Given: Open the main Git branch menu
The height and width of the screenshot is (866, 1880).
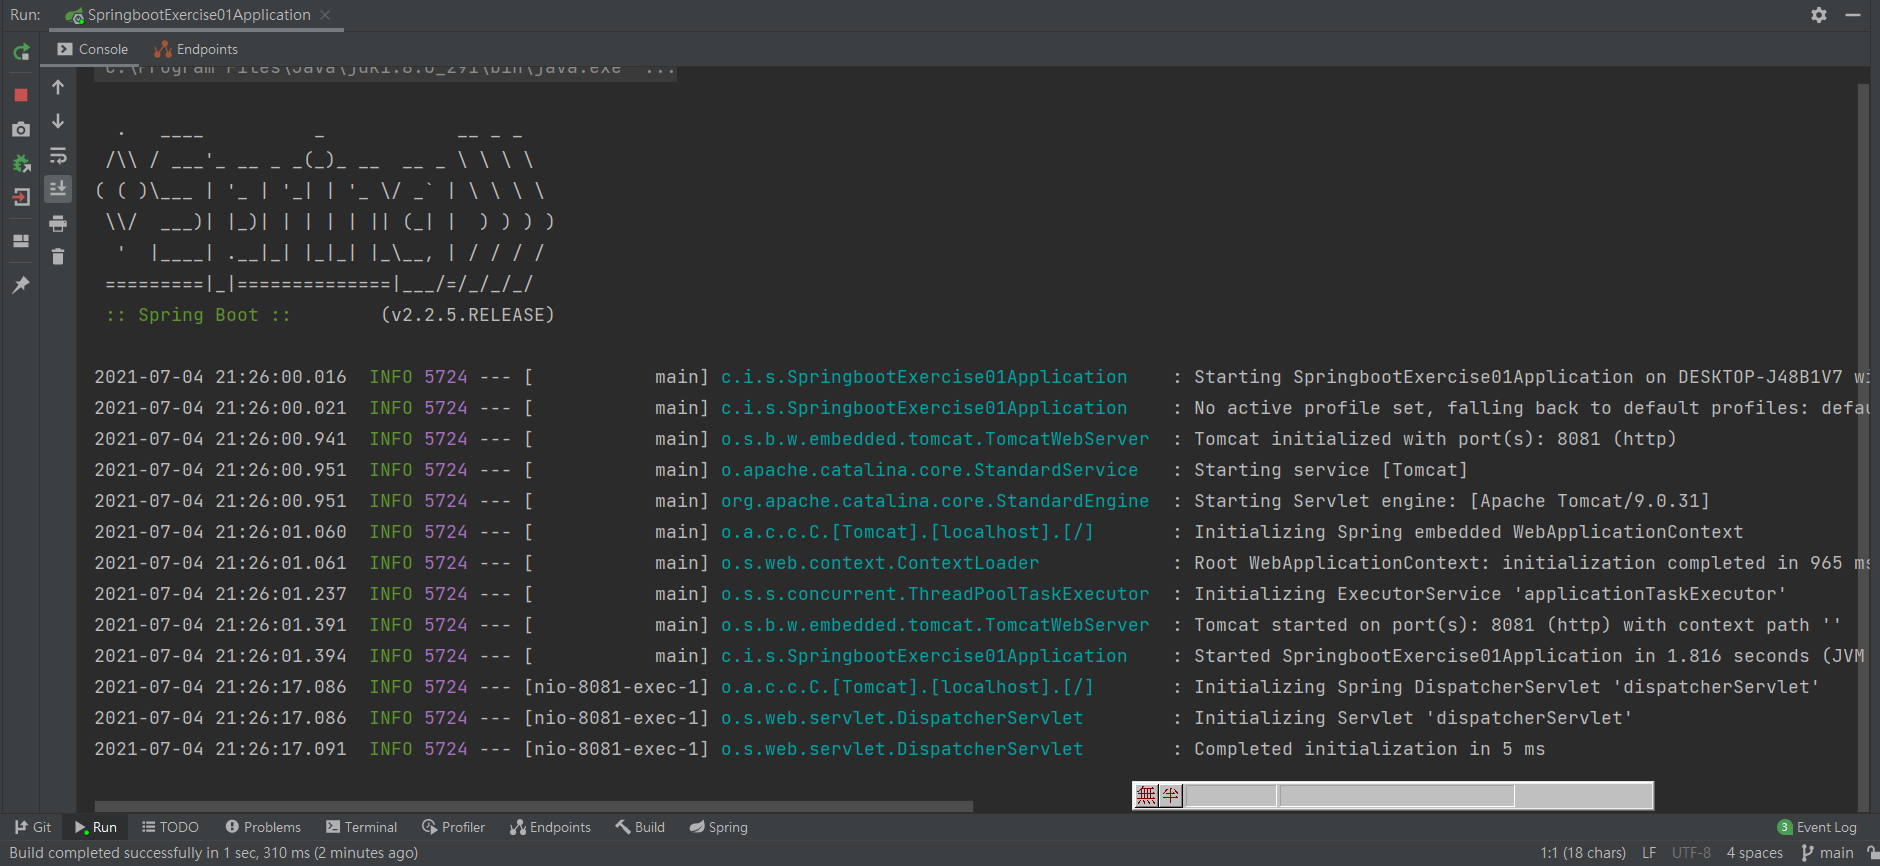Looking at the screenshot, I should pyautogui.click(x=1827, y=853).
